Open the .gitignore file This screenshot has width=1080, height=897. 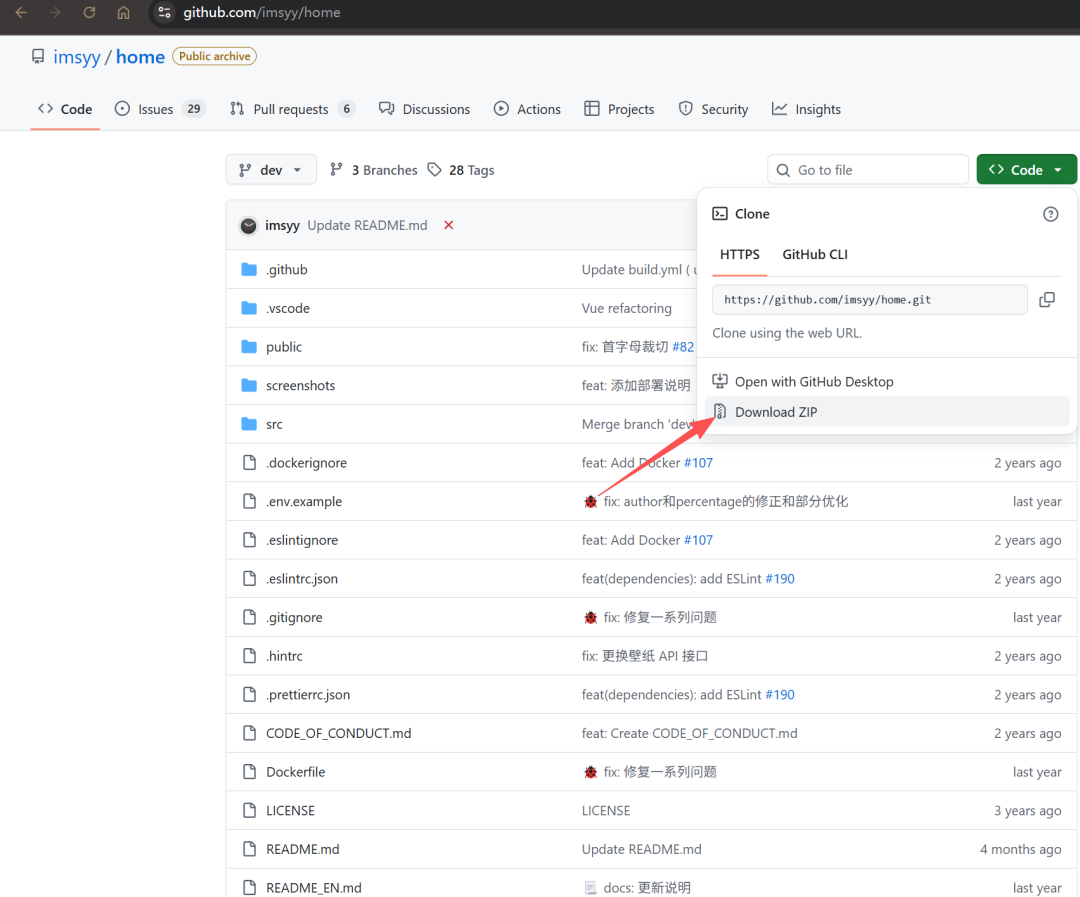[294, 617]
